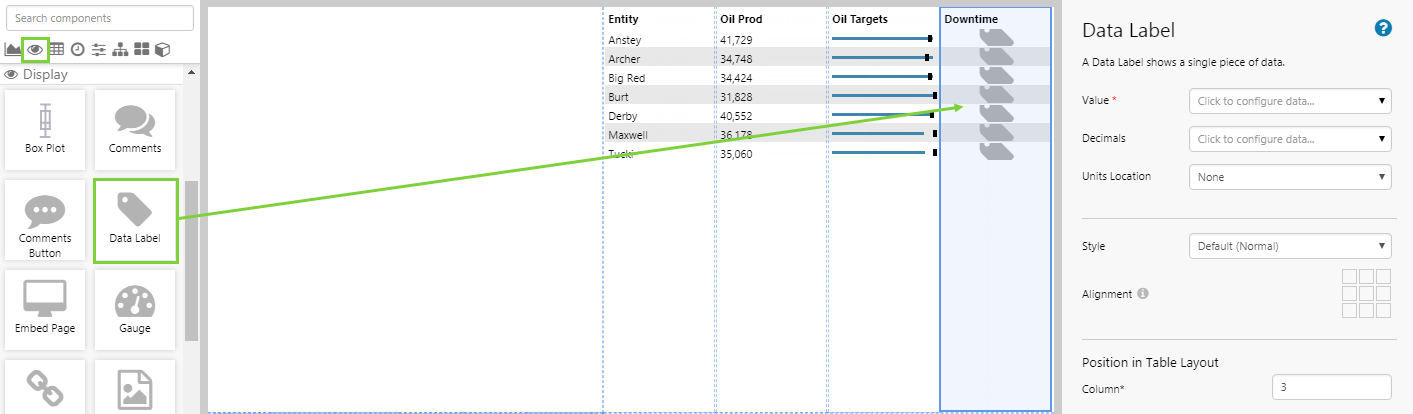Click the blue help question mark icon
1413x414 pixels.
[x=1383, y=29]
